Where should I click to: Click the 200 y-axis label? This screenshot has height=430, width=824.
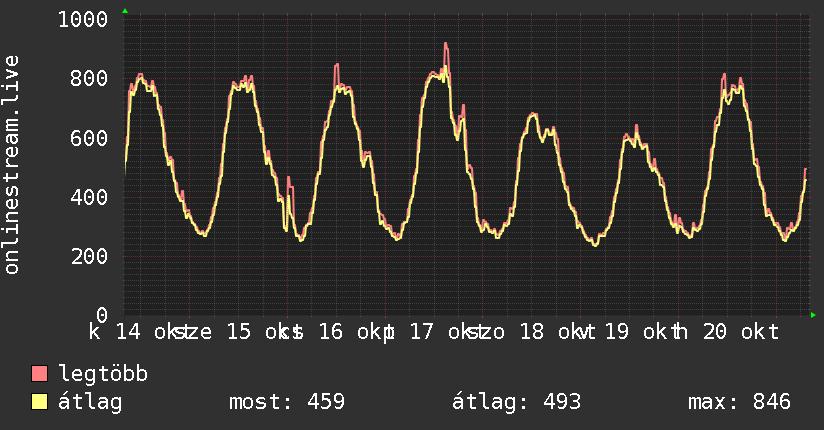coord(89,257)
